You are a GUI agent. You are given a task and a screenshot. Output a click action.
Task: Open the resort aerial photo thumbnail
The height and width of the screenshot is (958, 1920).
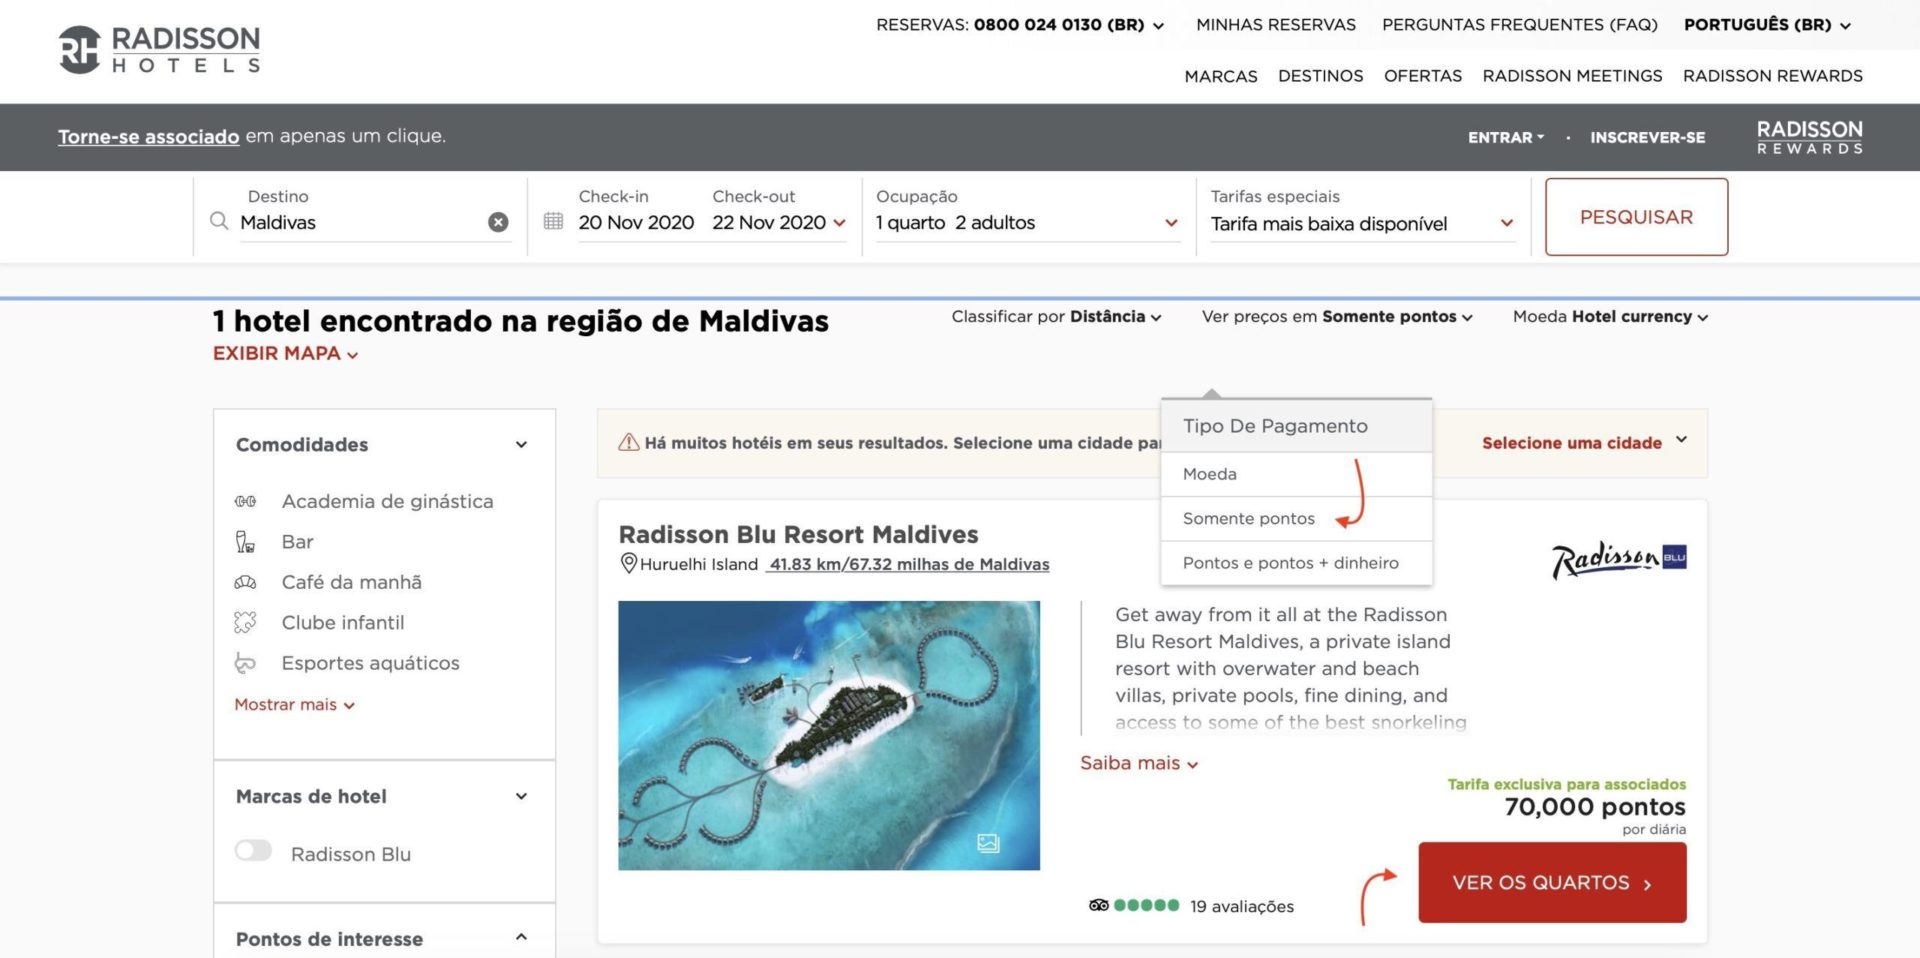click(x=829, y=735)
